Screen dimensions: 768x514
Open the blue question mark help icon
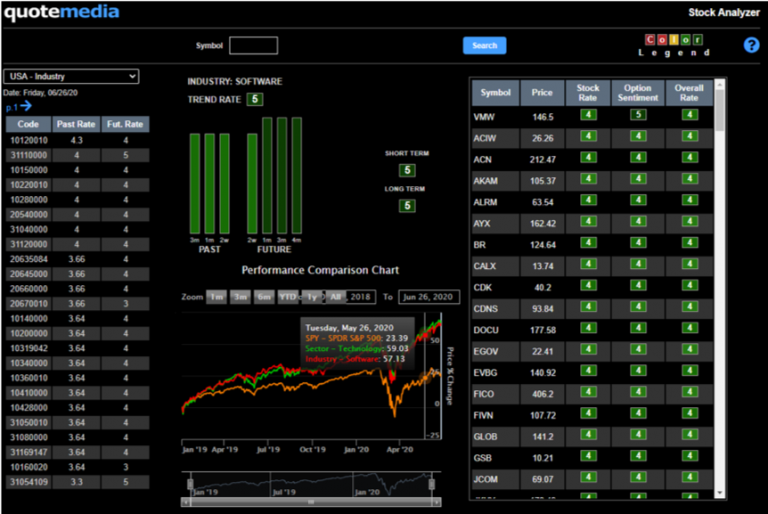coord(751,45)
